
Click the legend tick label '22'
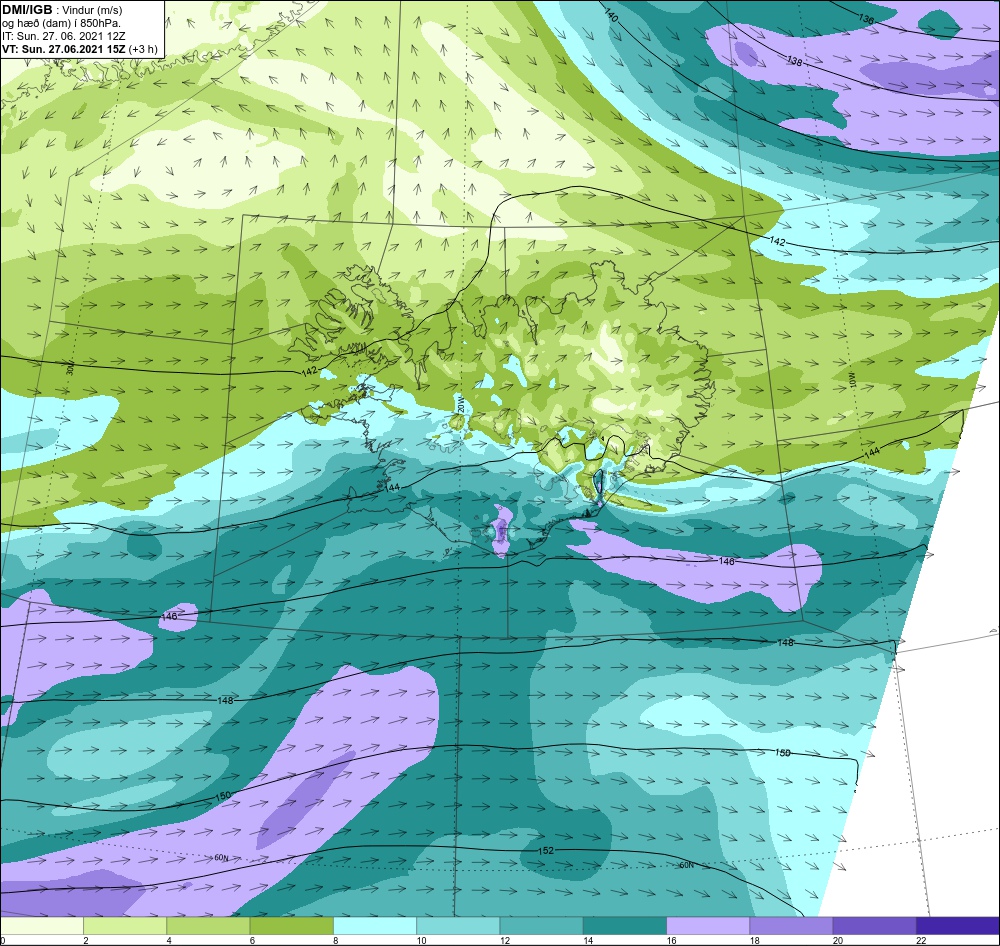tap(921, 940)
